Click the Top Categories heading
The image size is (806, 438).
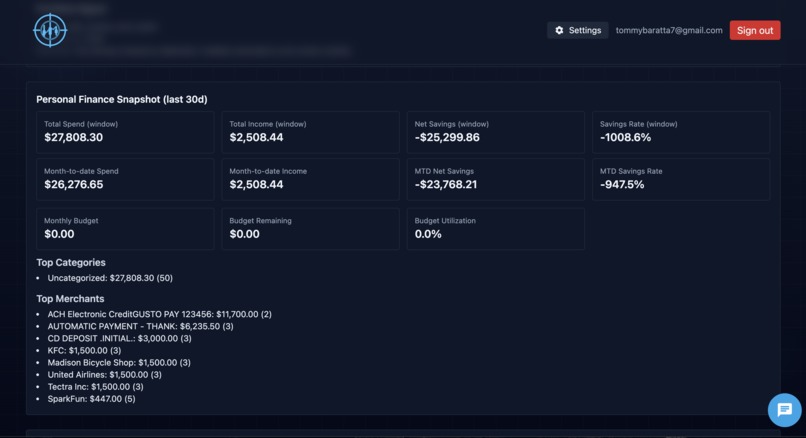[x=71, y=262]
